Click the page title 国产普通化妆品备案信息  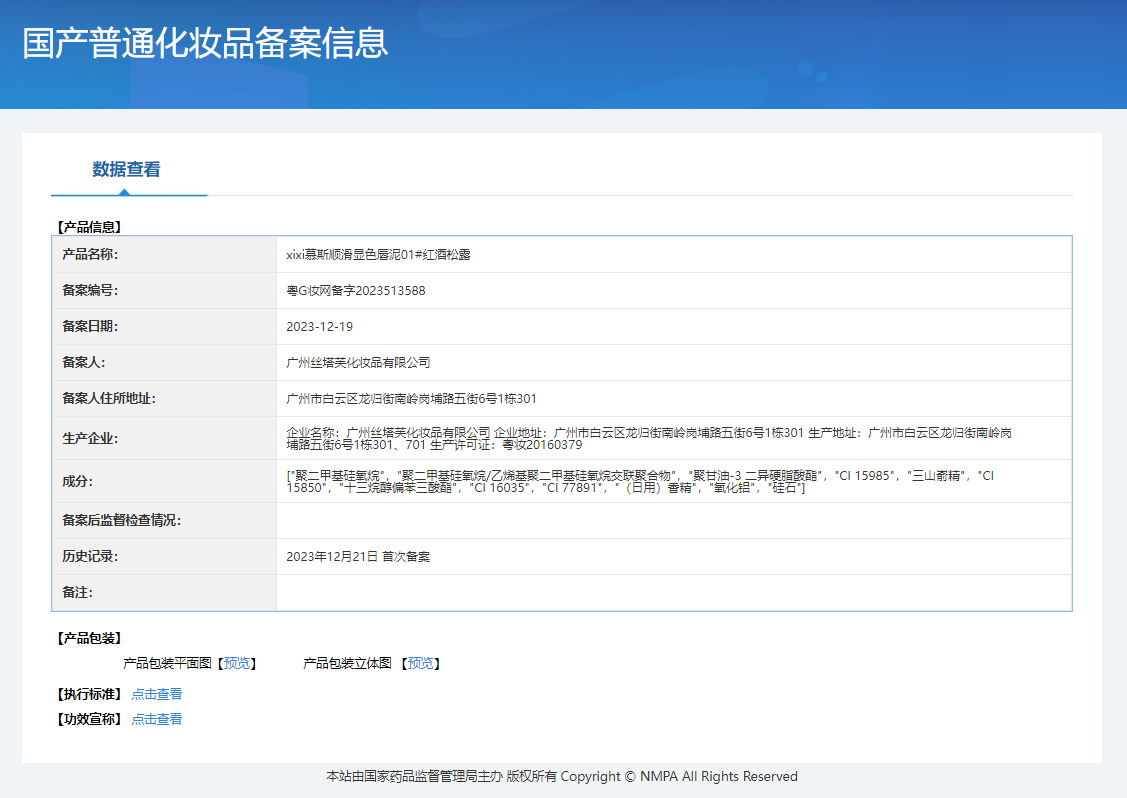[206, 43]
